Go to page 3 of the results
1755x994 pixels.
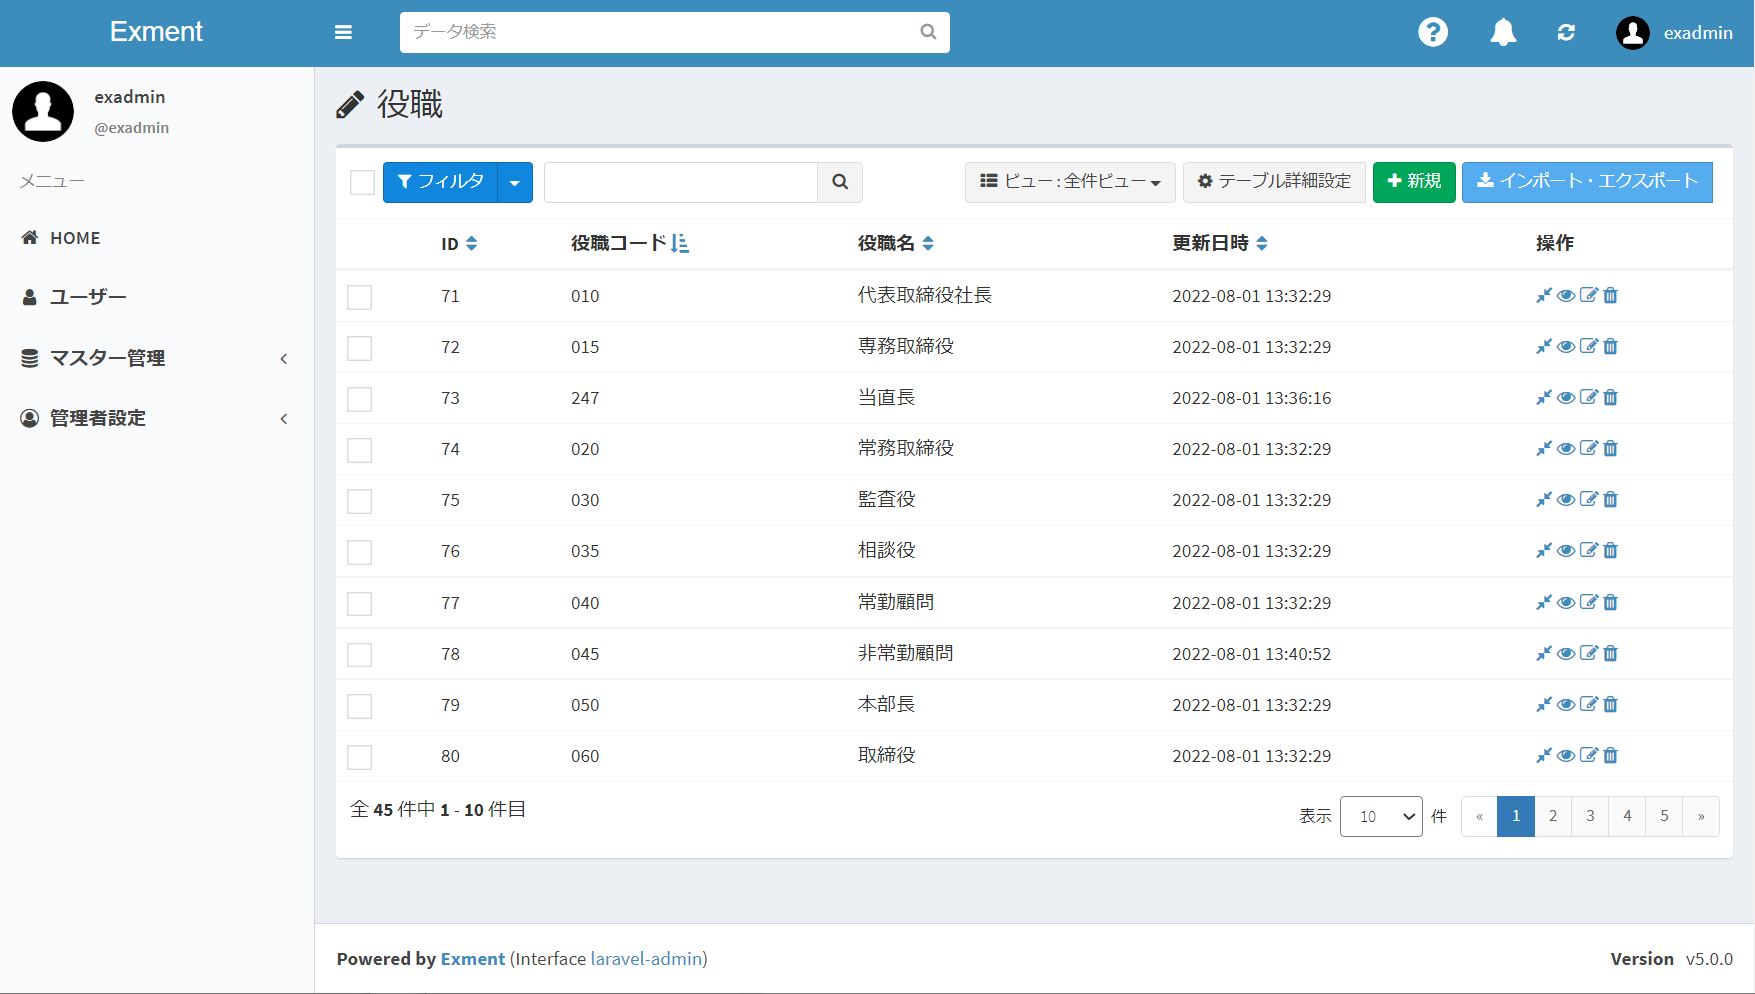[1589, 816]
